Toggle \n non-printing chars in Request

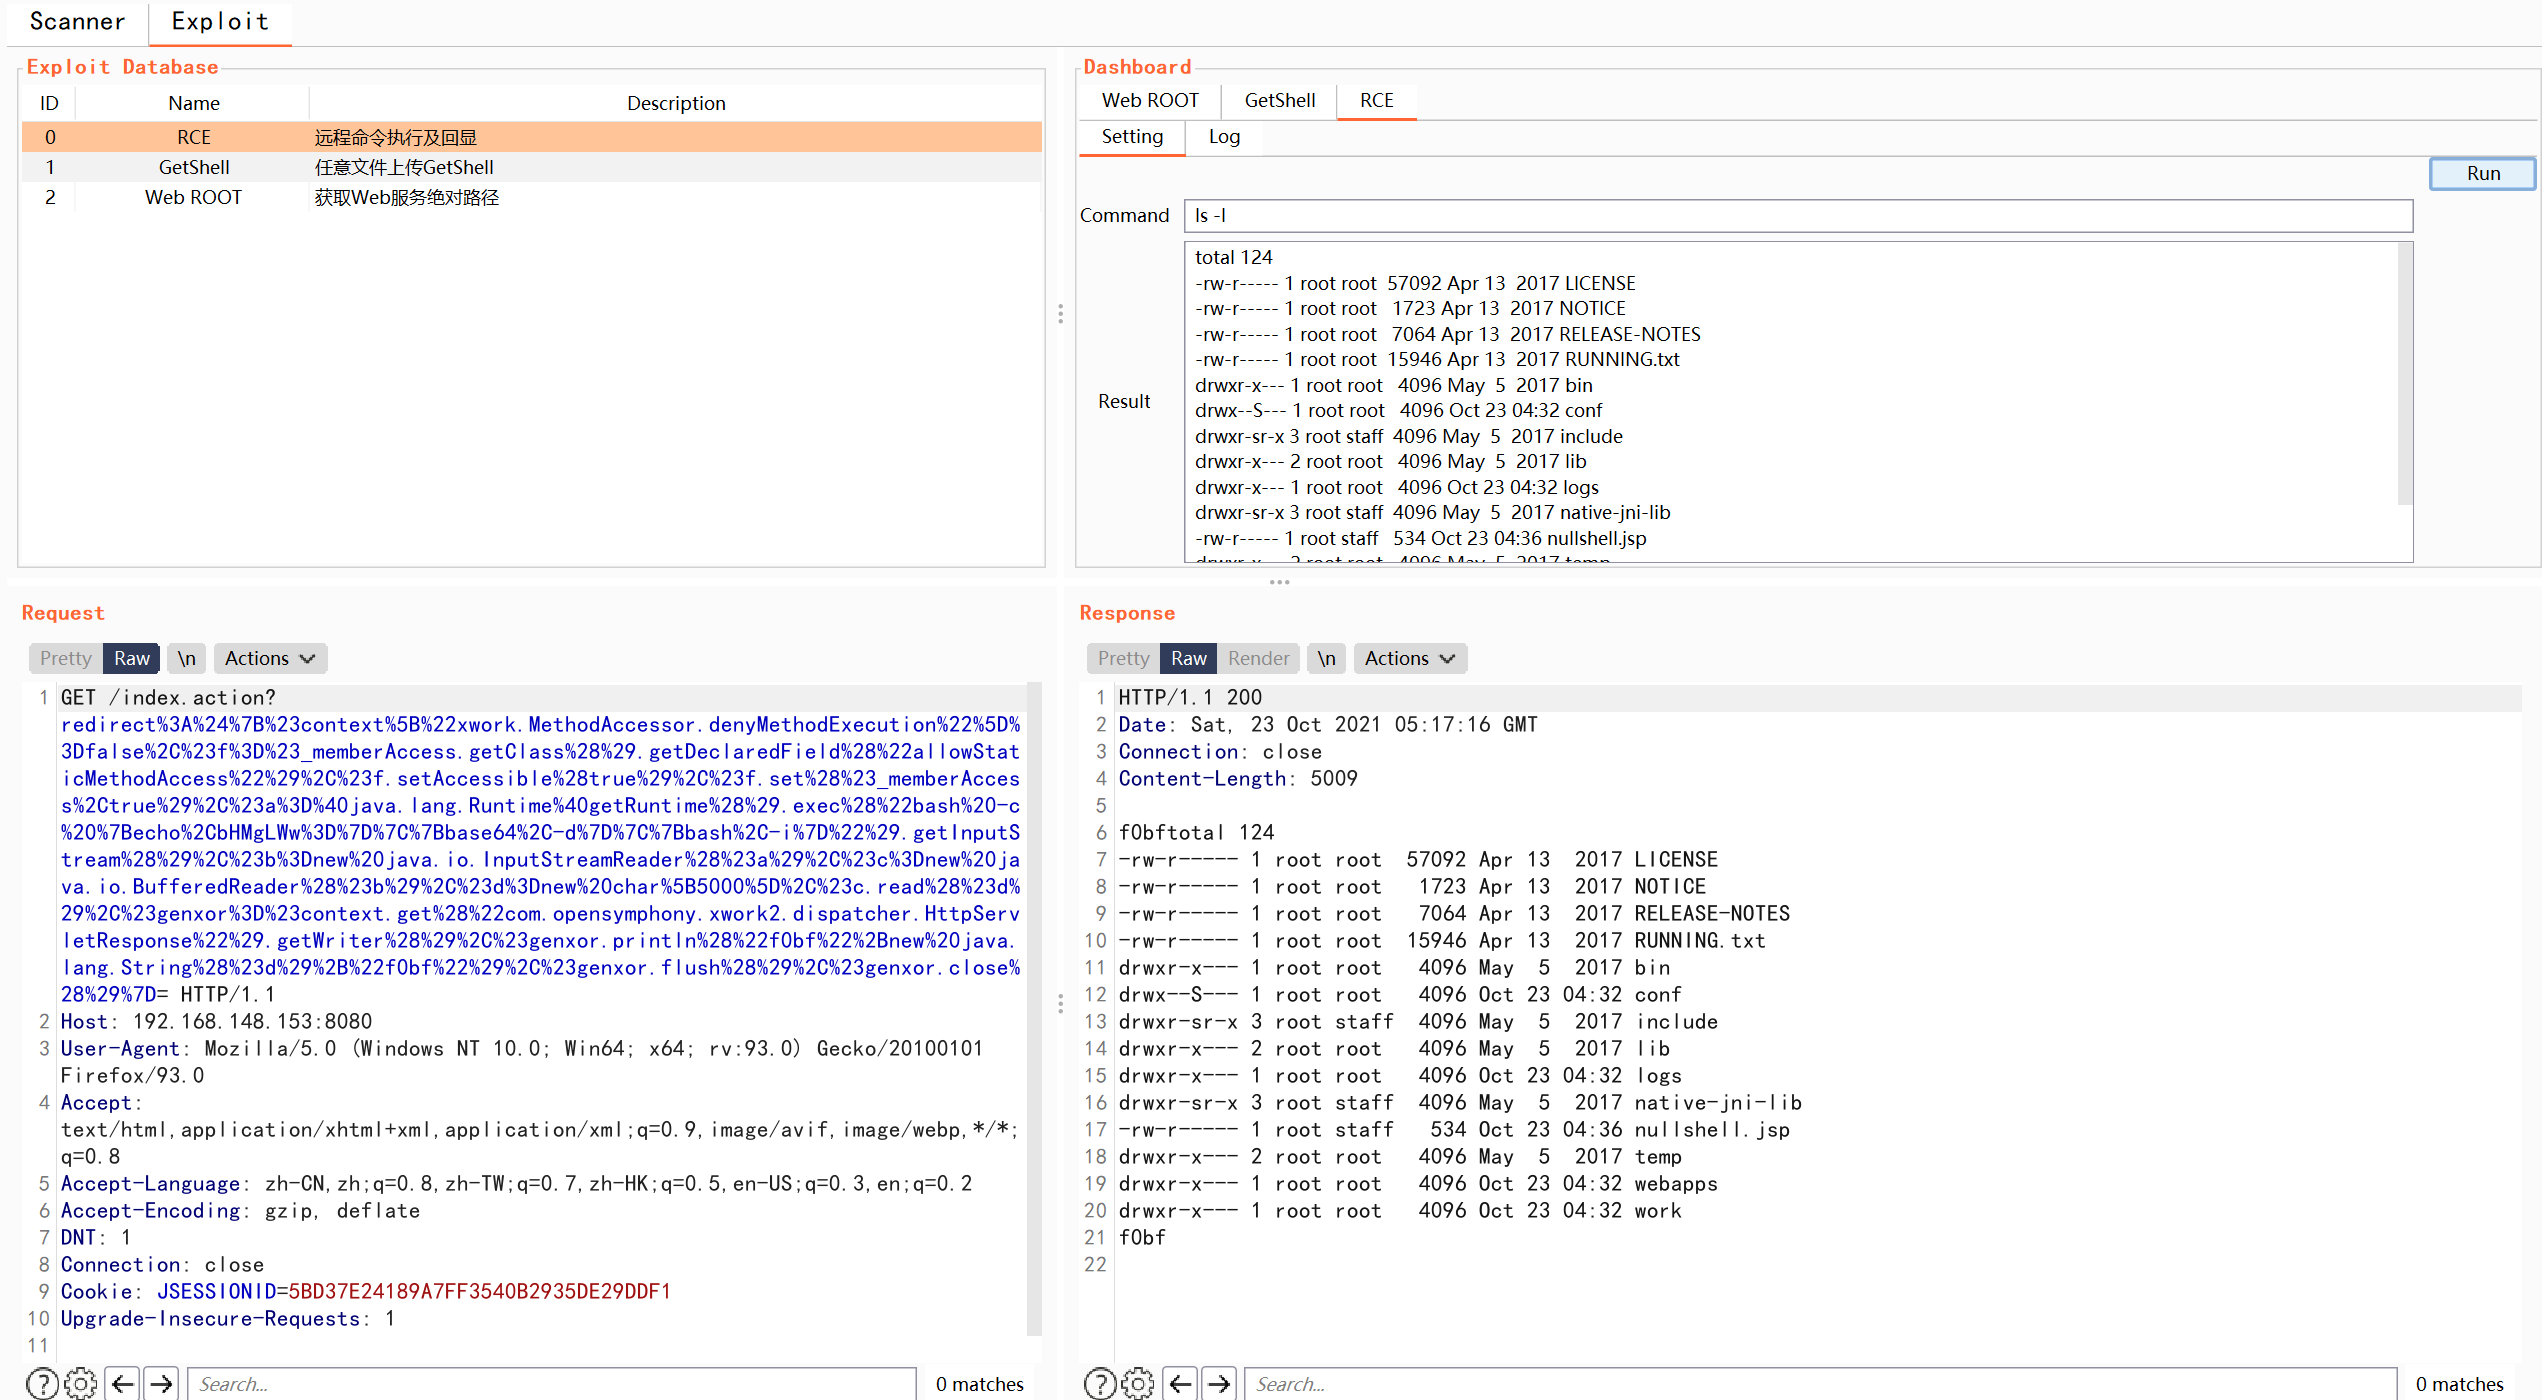coord(186,658)
